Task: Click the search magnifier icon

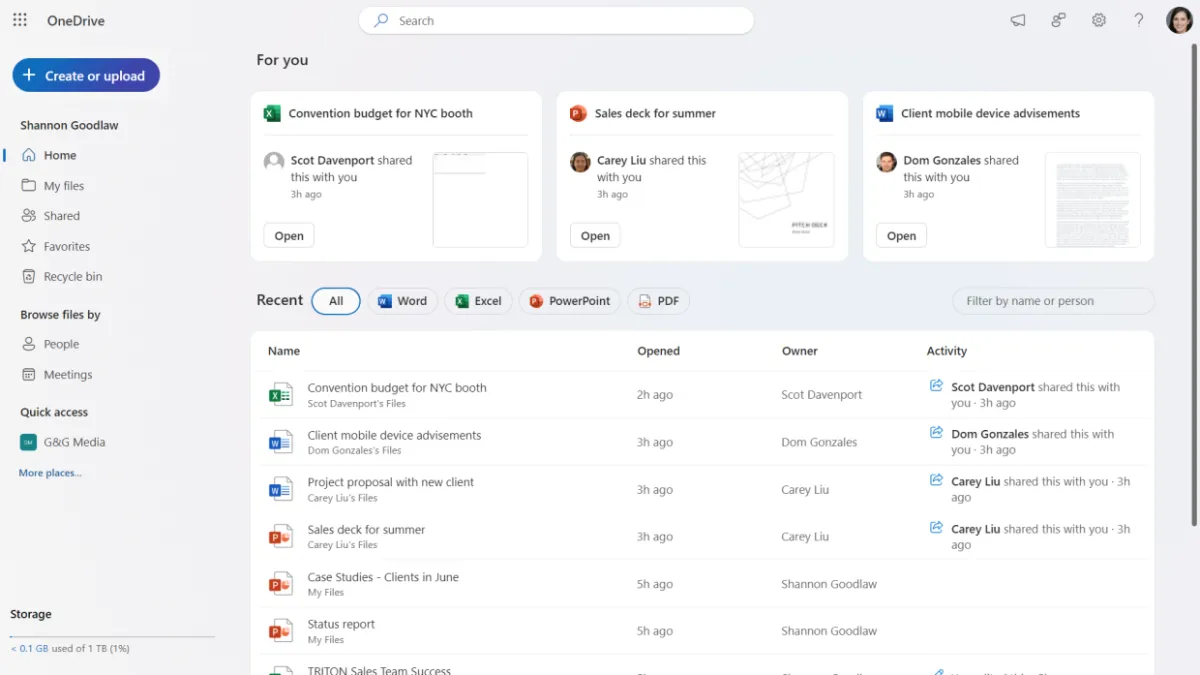Action: [381, 20]
